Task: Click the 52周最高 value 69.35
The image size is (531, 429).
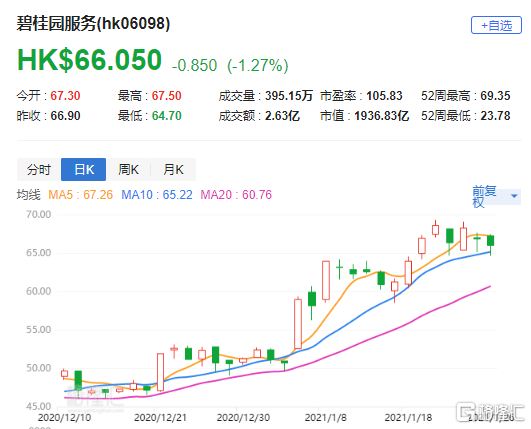Action: point(495,96)
